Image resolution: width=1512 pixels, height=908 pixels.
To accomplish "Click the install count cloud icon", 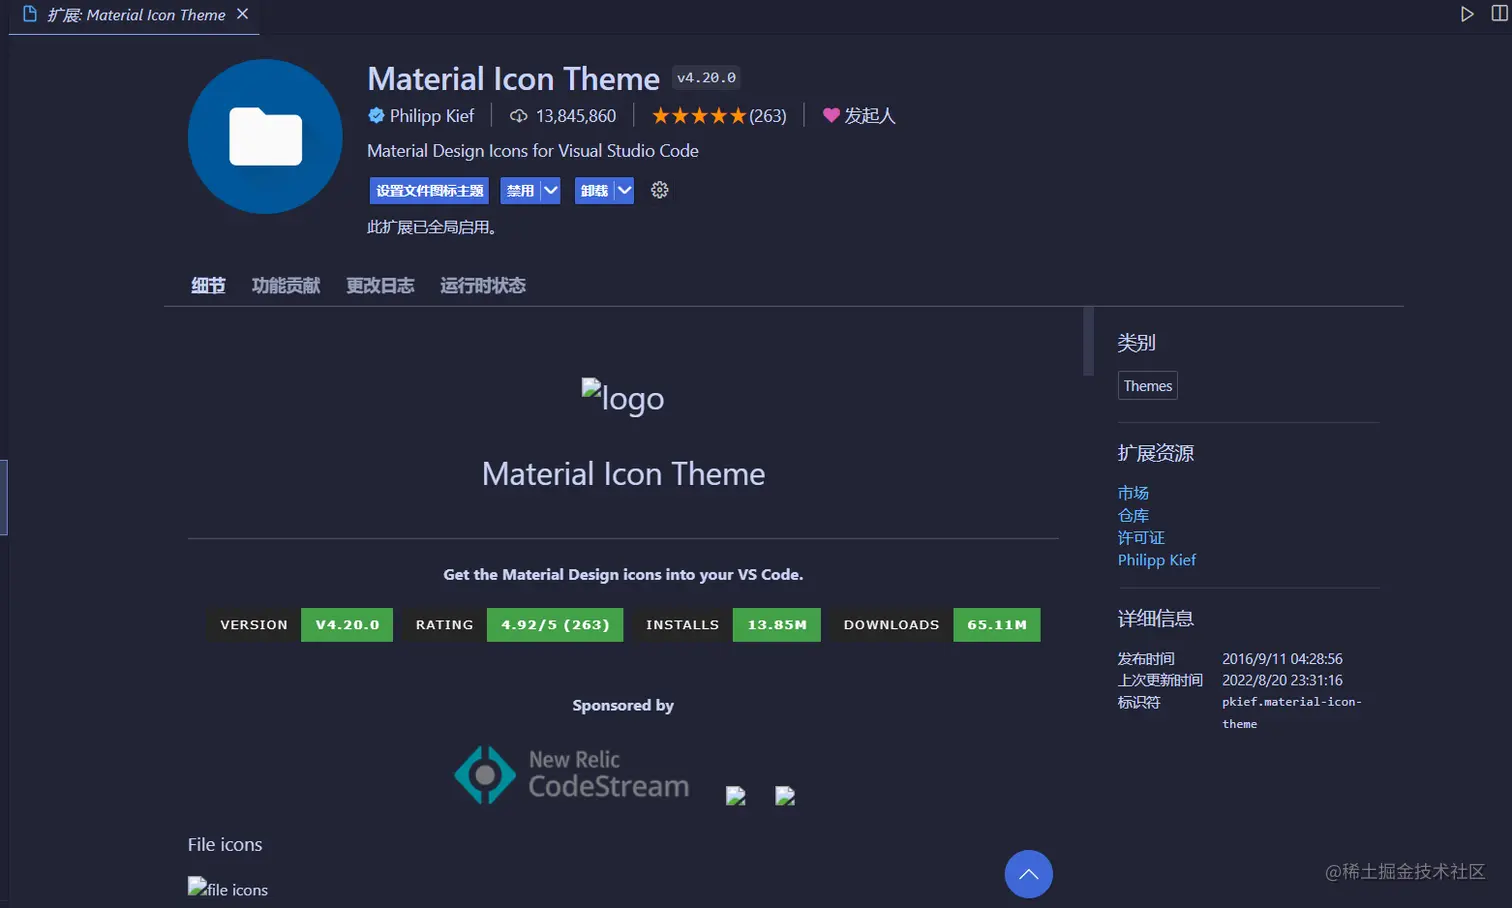I will point(519,116).
